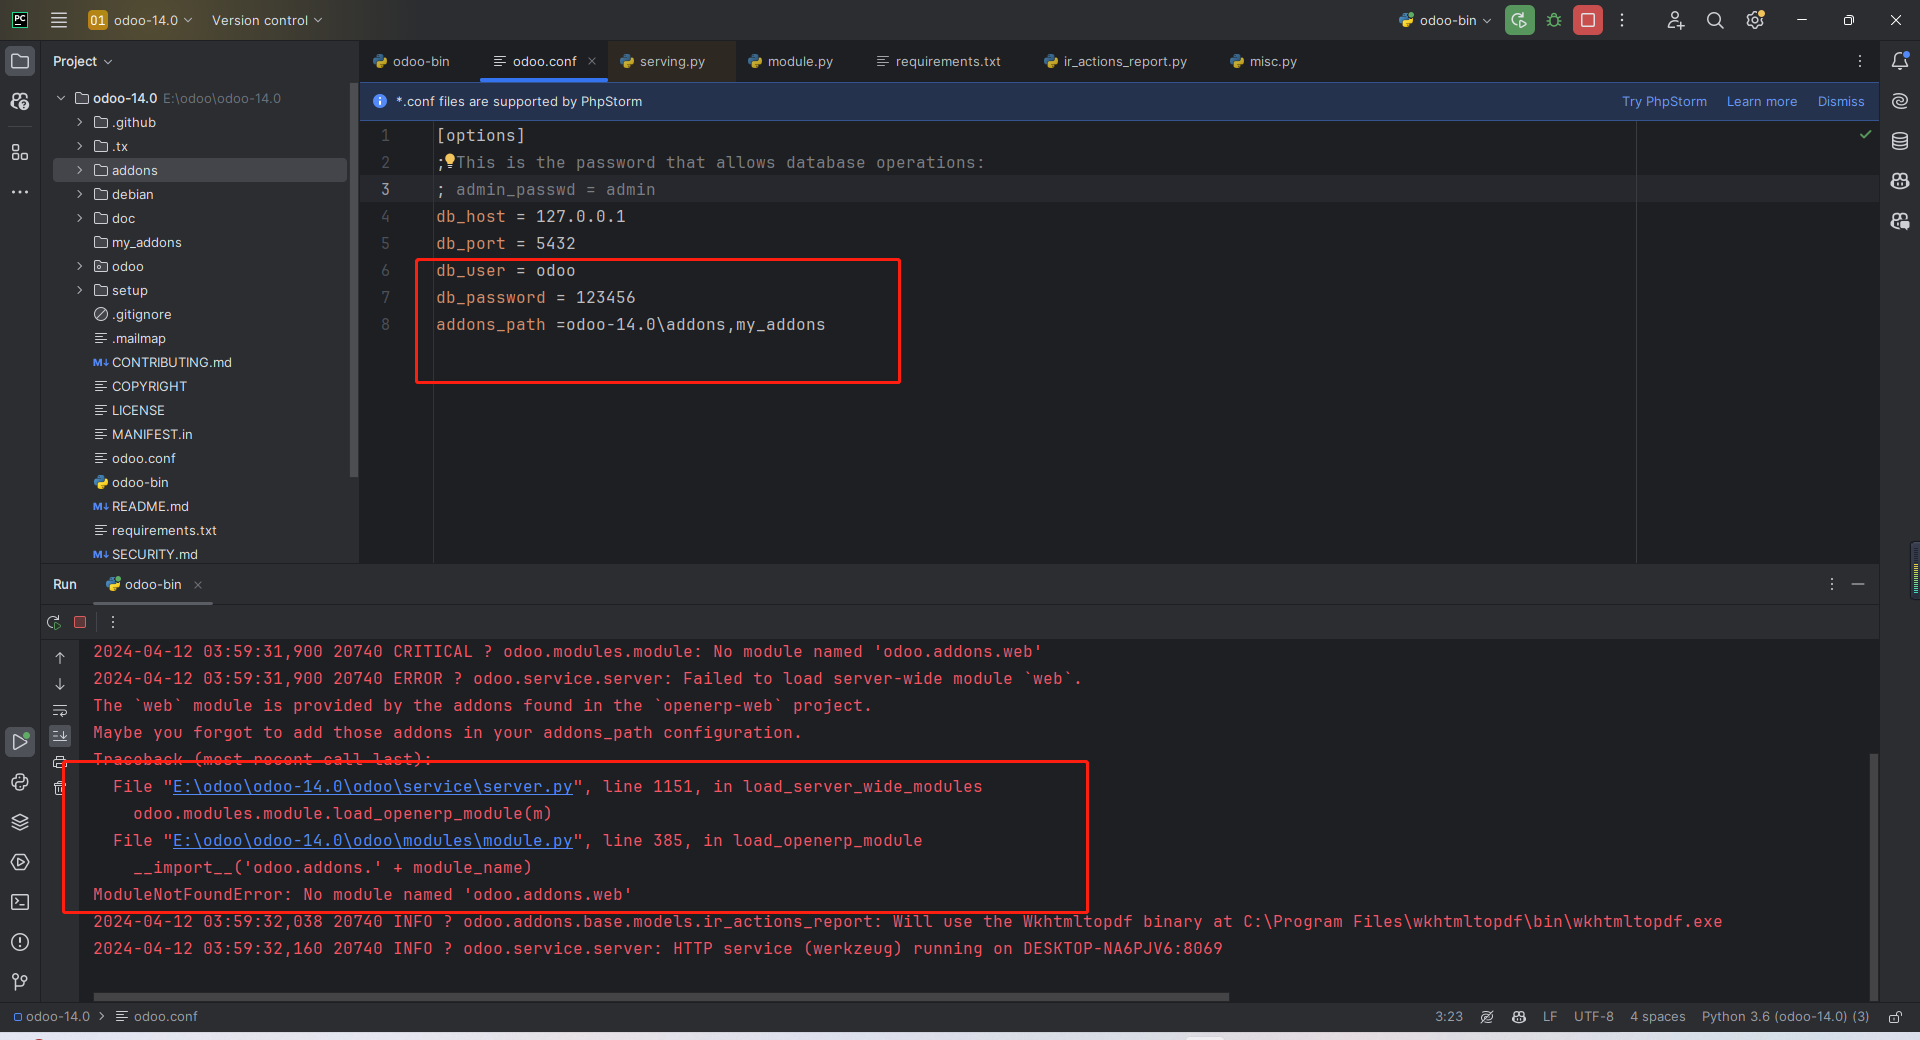Open Services tool window icon
The width and height of the screenshot is (1920, 1040).
click(x=20, y=862)
